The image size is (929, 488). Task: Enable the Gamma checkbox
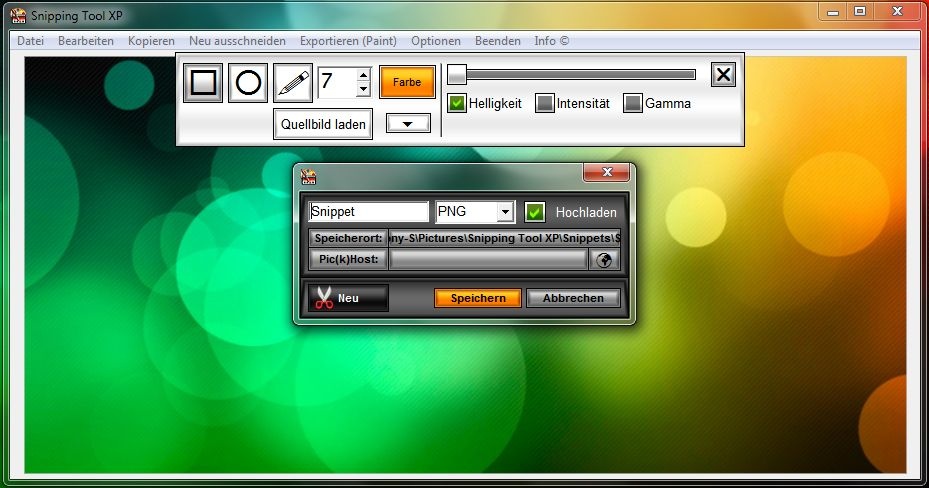632,103
